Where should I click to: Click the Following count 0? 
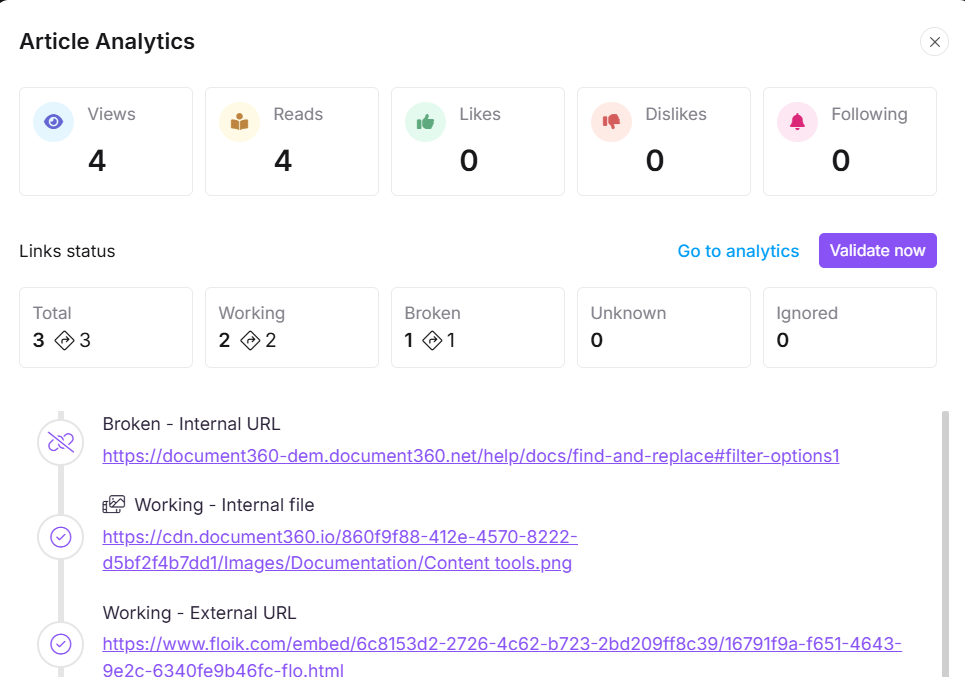[x=841, y=161]
